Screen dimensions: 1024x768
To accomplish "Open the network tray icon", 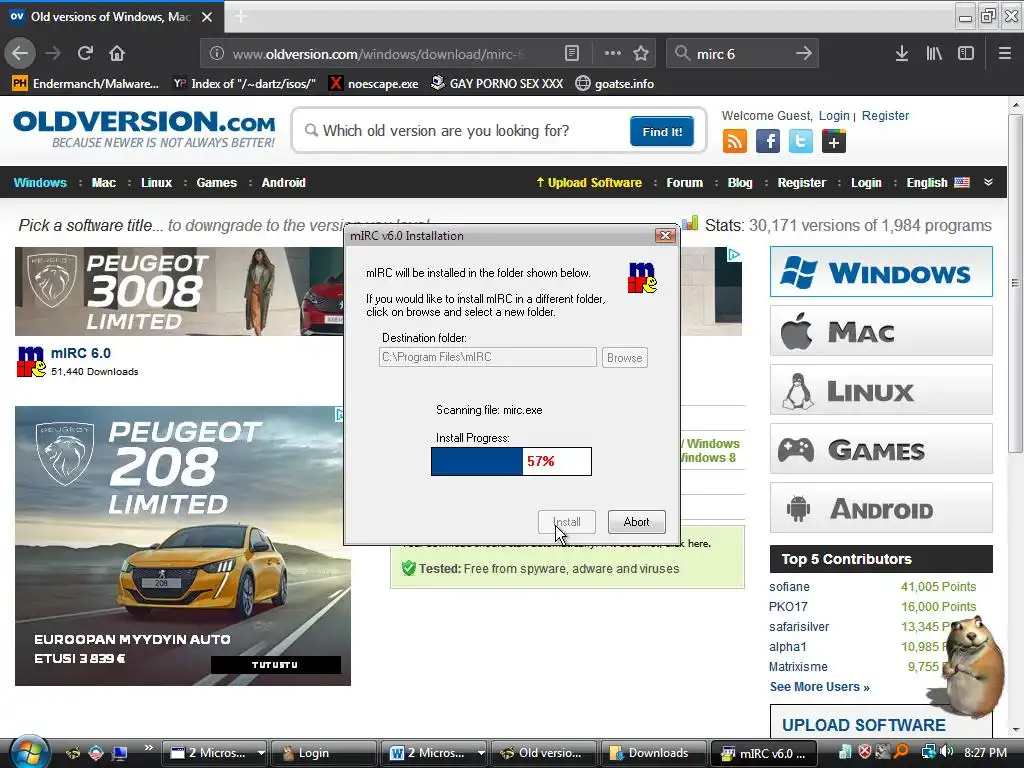I will (x=928, y=752).
